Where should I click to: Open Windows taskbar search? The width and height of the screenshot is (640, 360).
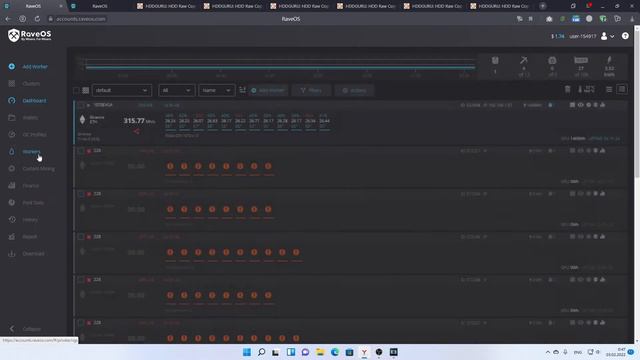coord(262,352)
